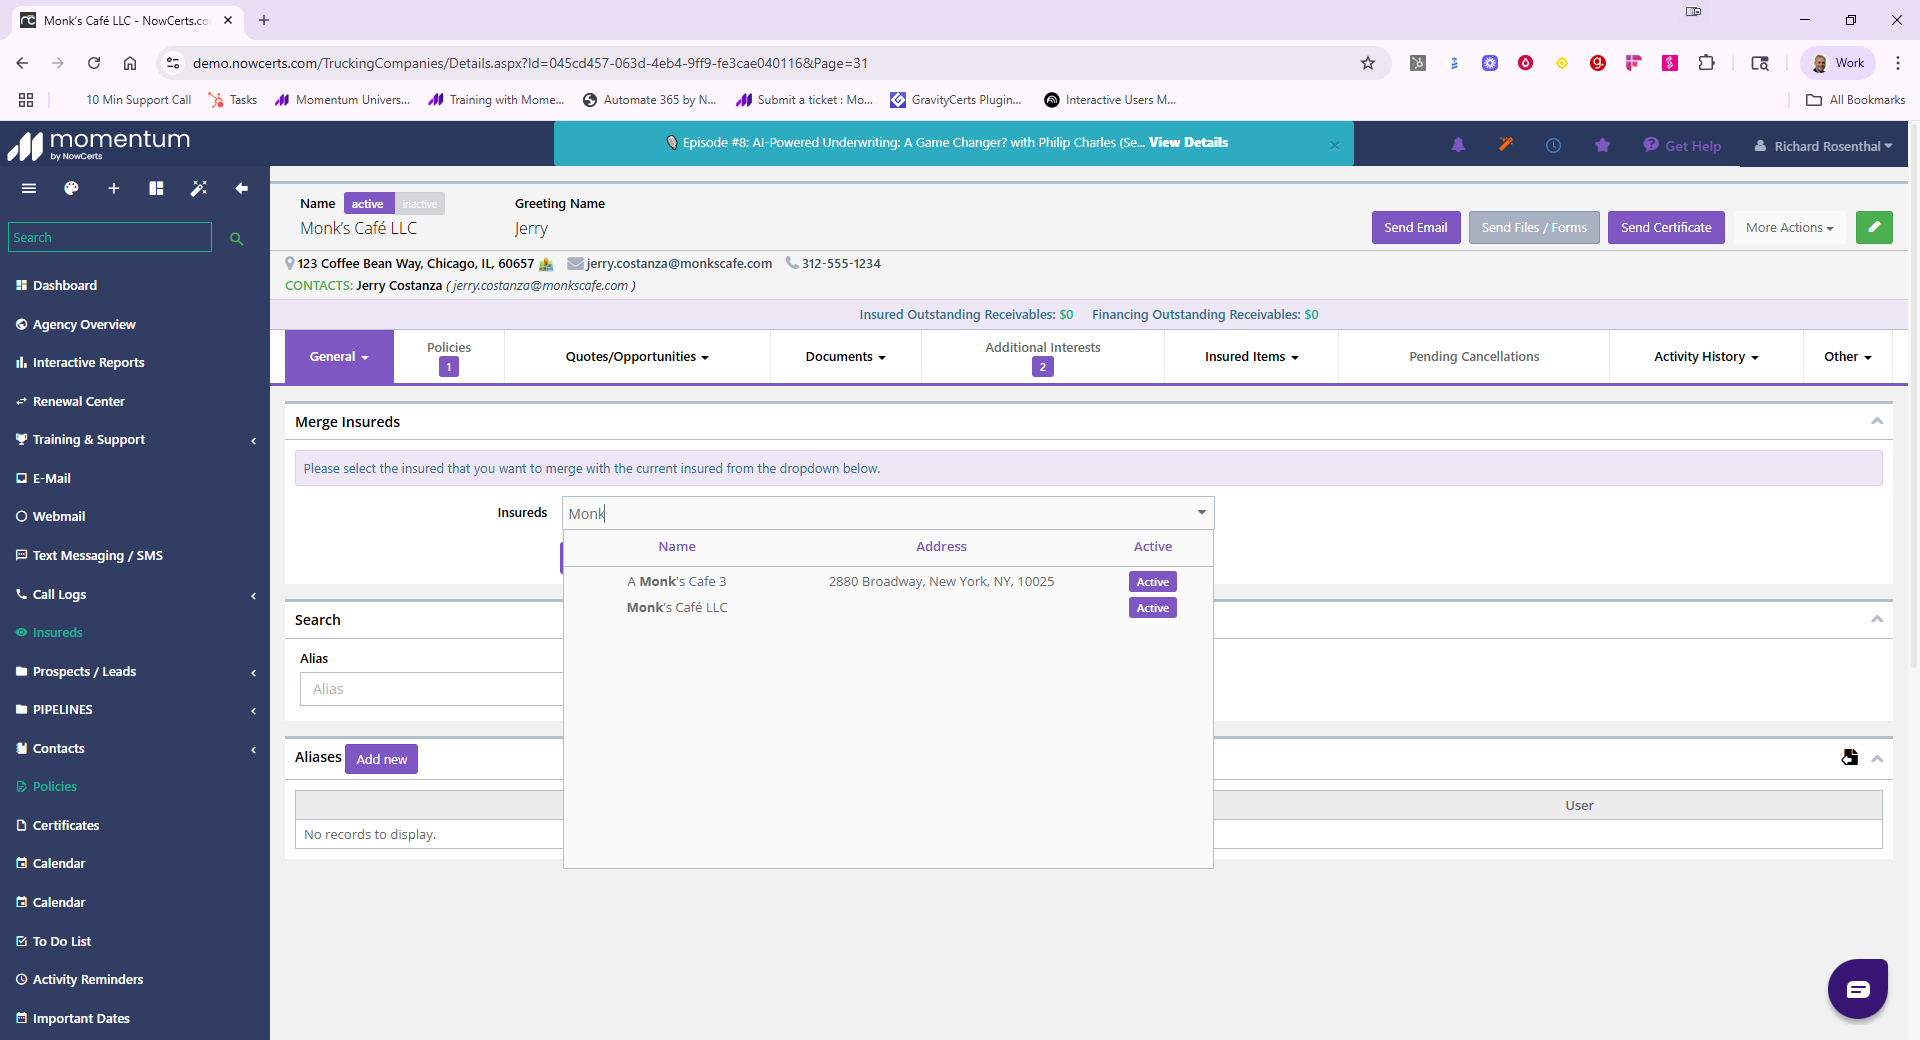
Task: Set insured status to active
Action: click(368, 204)
